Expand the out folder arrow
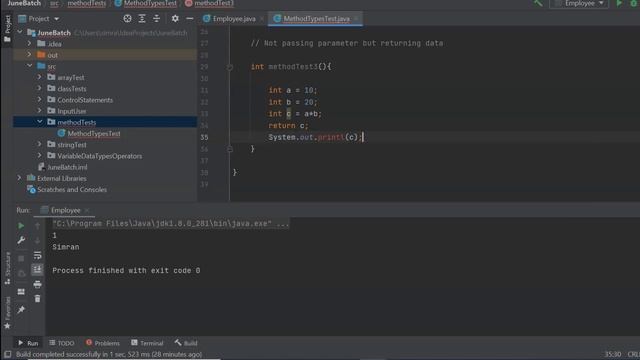 pyautogui.click(x=29, y=55)
